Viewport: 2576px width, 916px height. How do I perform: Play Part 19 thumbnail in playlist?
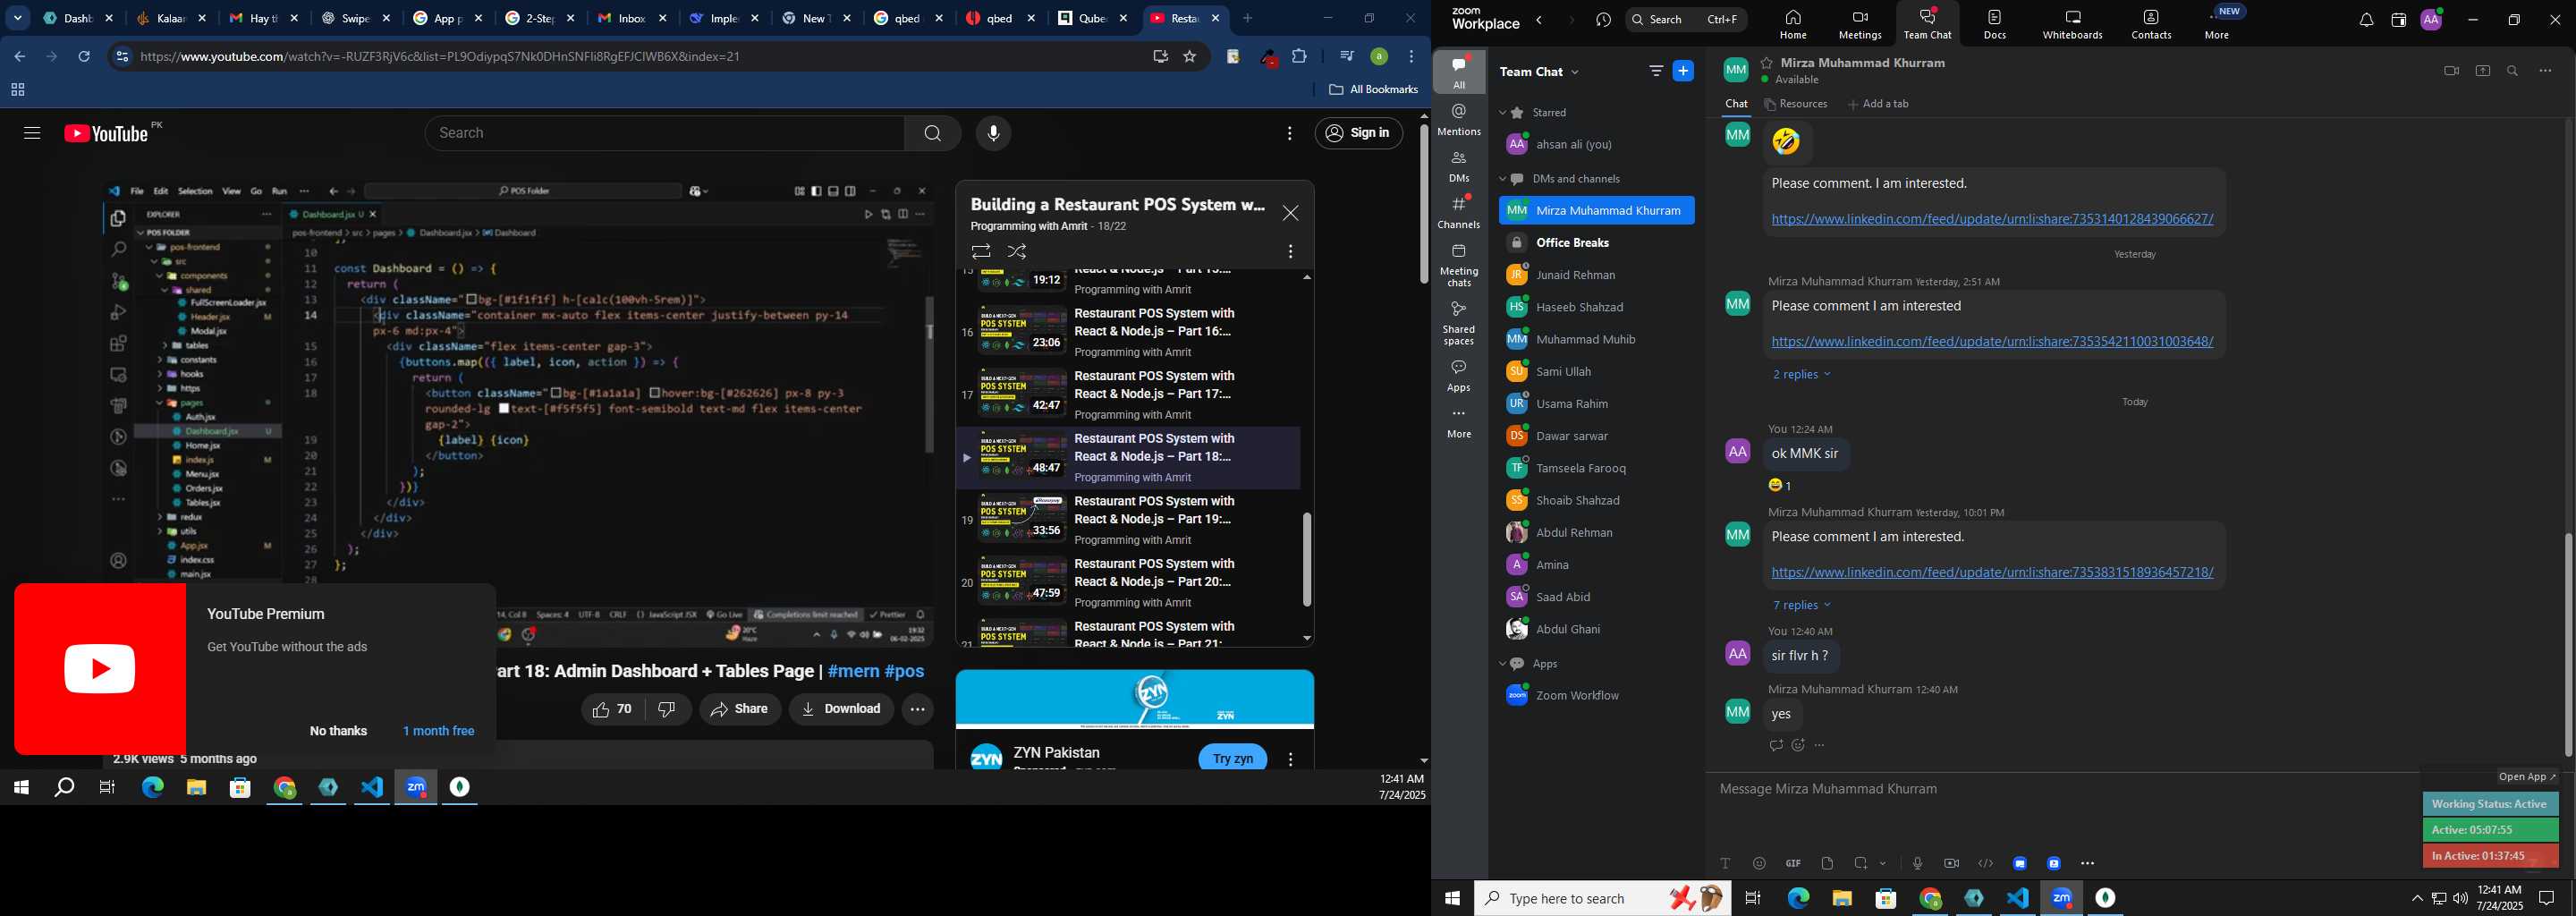pyautogui.click(x=1022, y=518)
